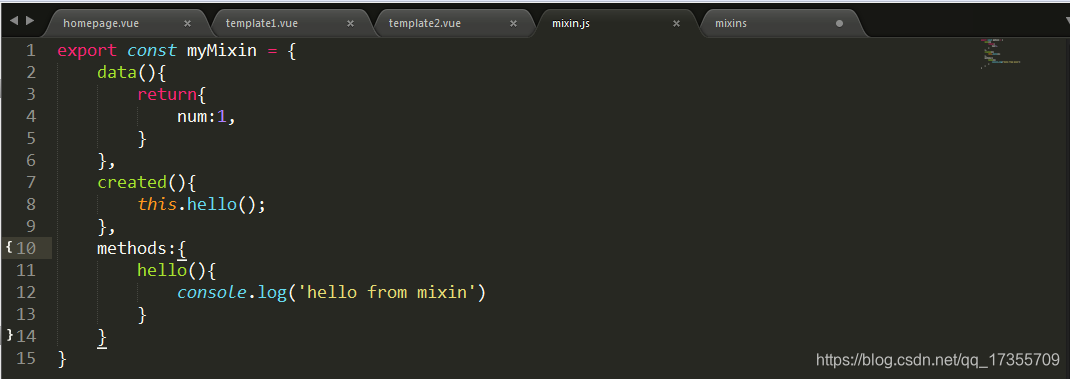Click unsaved dot on mixins tab

pos(839,23)
